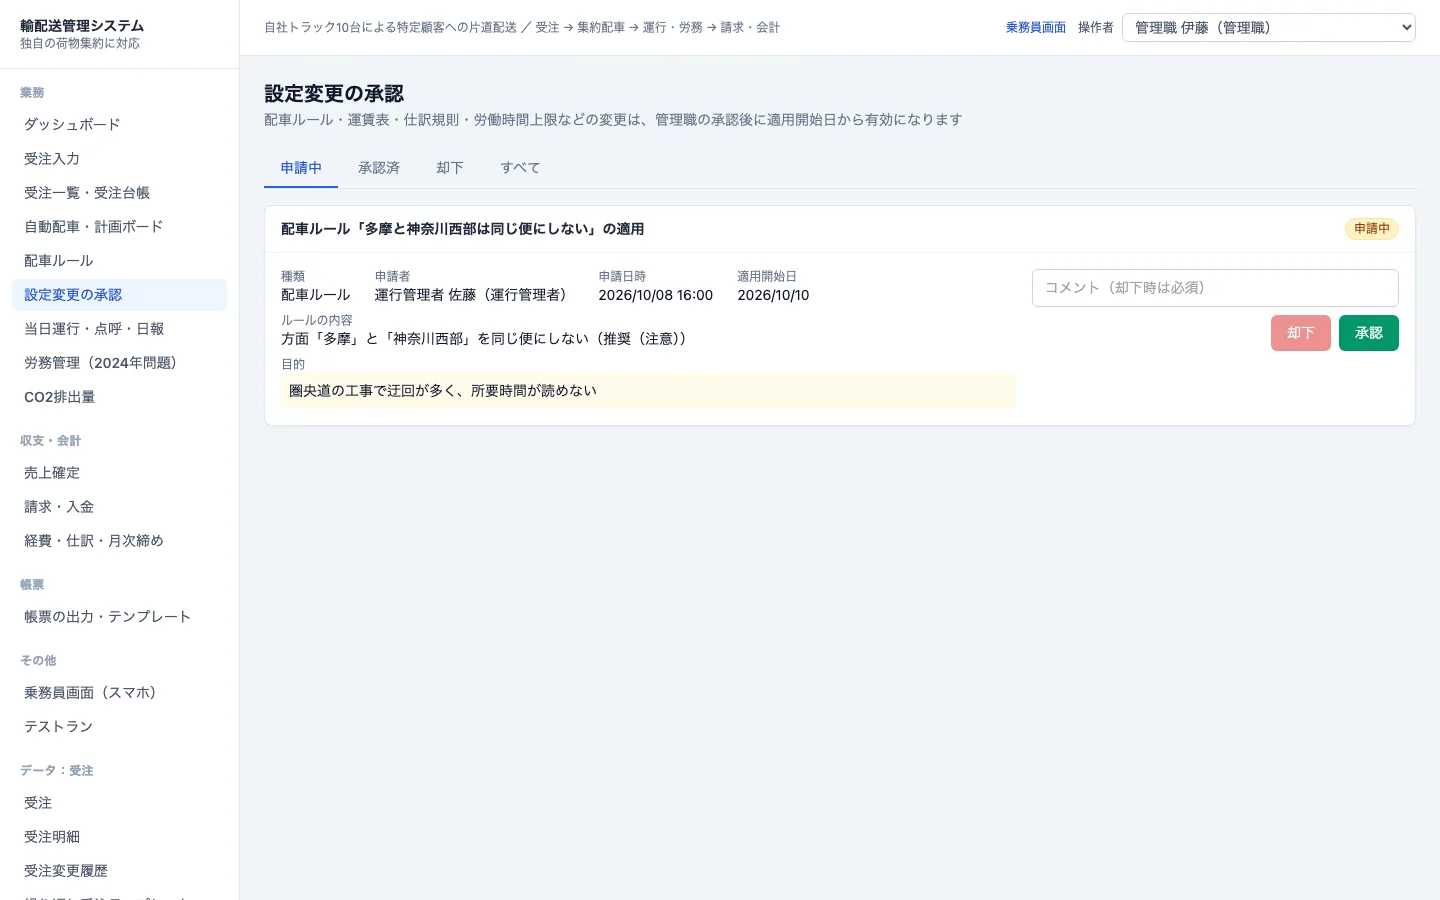Viewport: 1440px width, 900px height.
Task: Open the 乗務員画面 link in header
Action: 1036,28
